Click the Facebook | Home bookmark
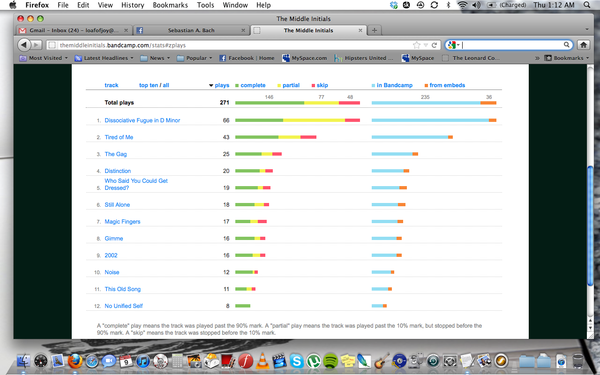The image size is (600, 375). (x=247, y=58)
